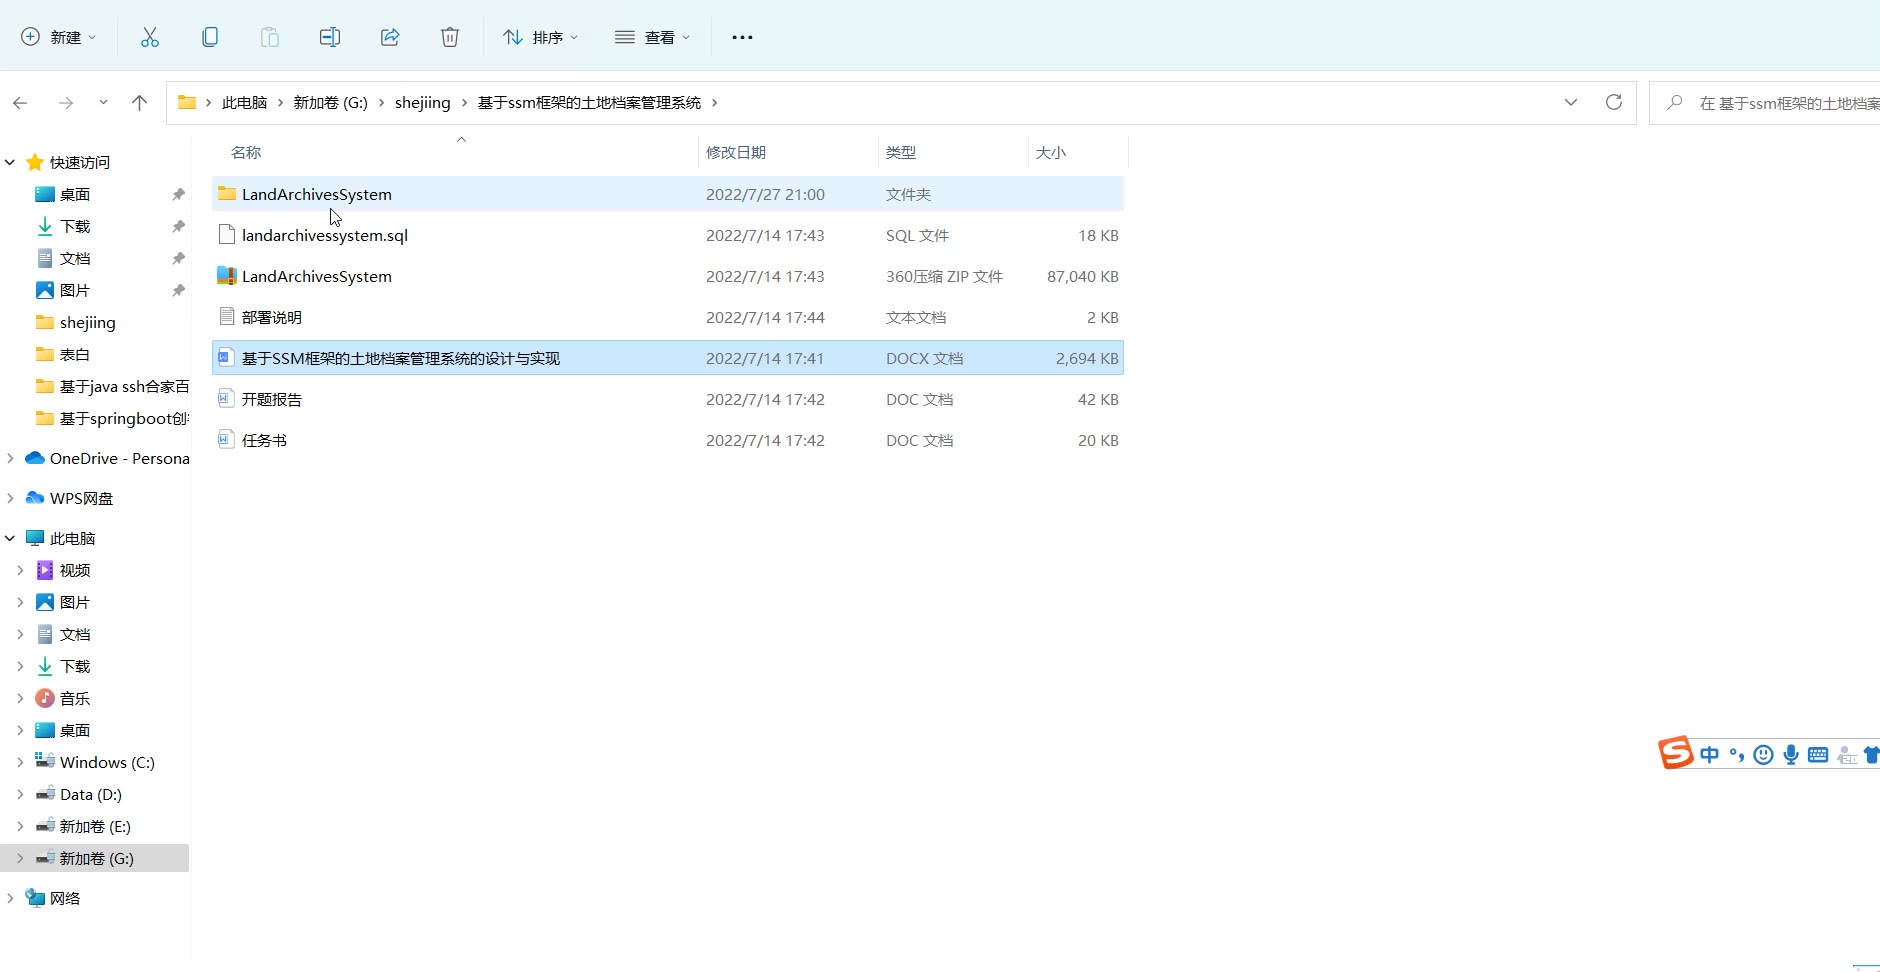Click the Copy icon in toolbar
Screen dimensions: 1880x972
click(210, 37)
